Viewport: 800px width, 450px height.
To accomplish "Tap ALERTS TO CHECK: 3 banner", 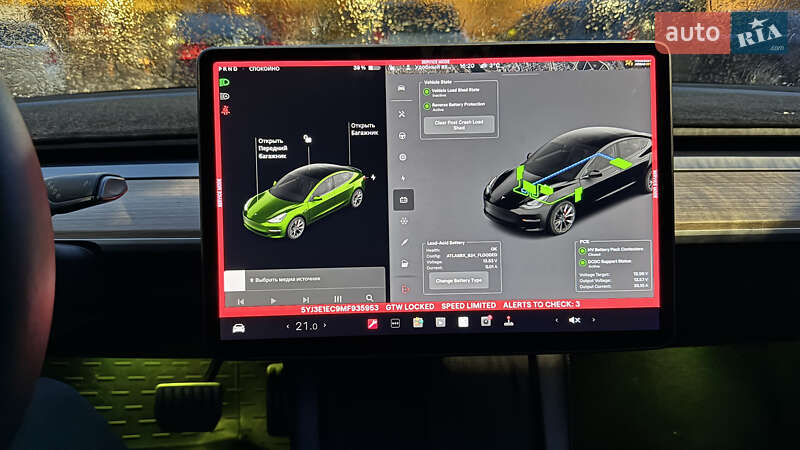I will click(x=541, y=305).
